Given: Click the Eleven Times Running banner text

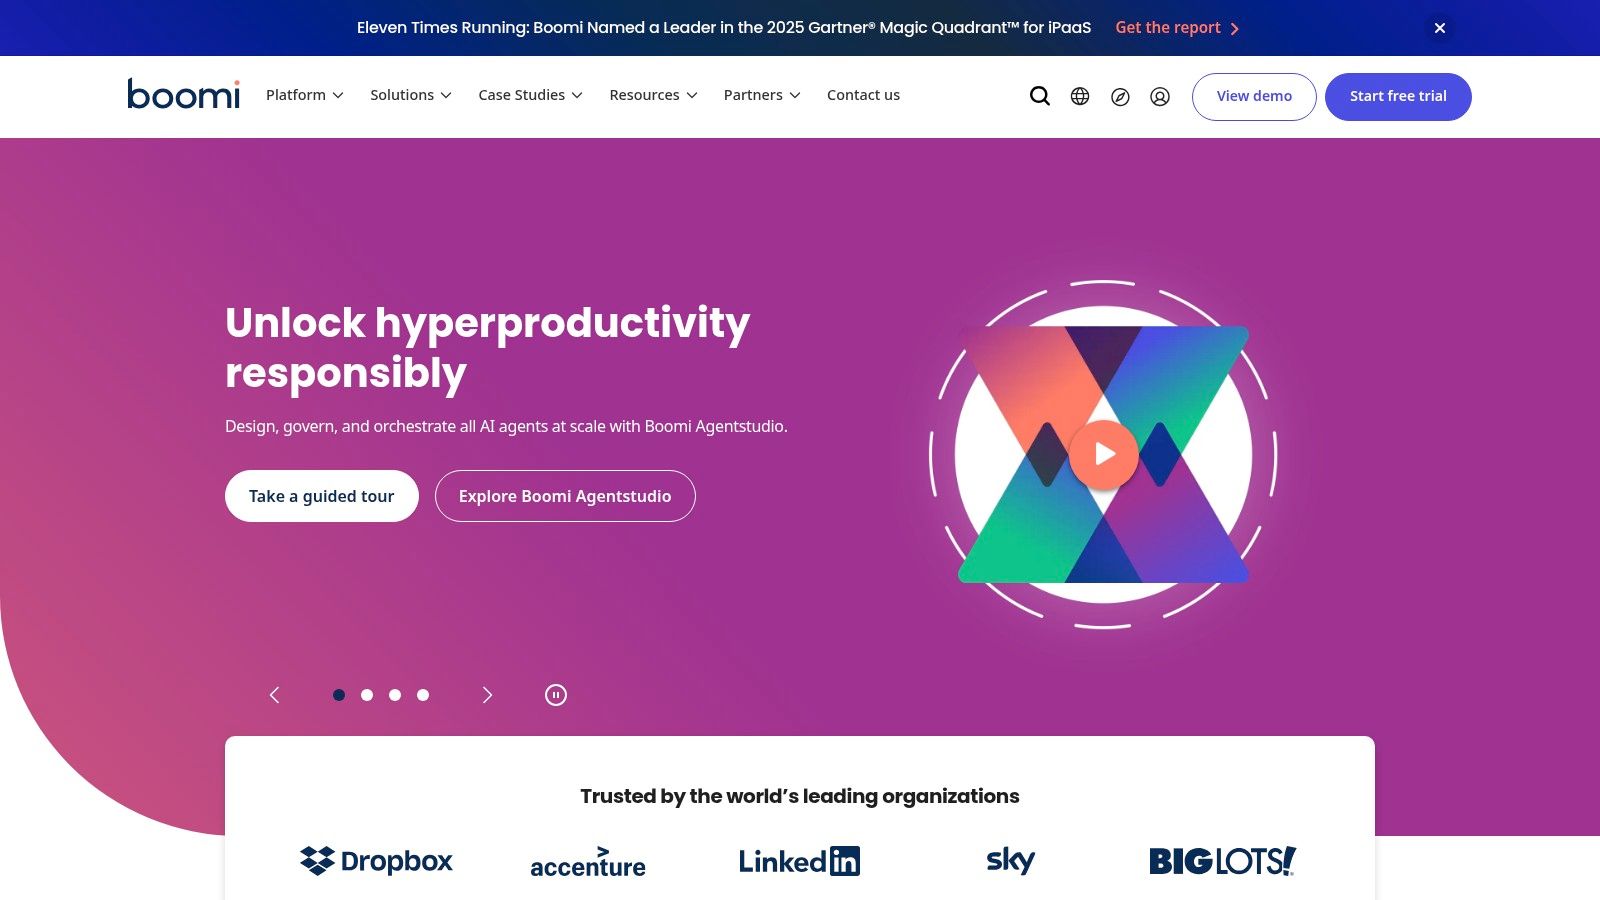Looking at the screenshot, I should point(724,28).
